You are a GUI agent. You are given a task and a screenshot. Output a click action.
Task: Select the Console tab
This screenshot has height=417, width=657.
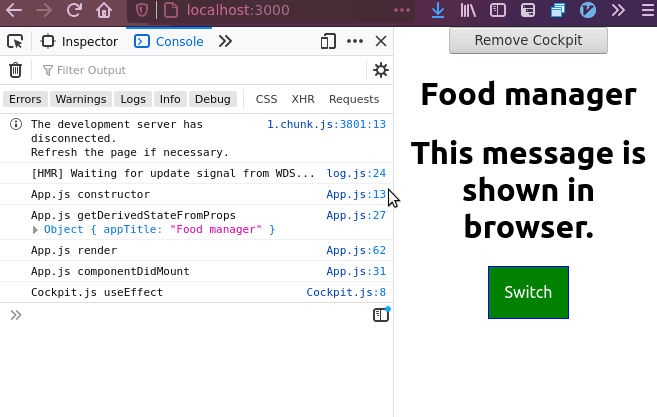coord(169,41)
